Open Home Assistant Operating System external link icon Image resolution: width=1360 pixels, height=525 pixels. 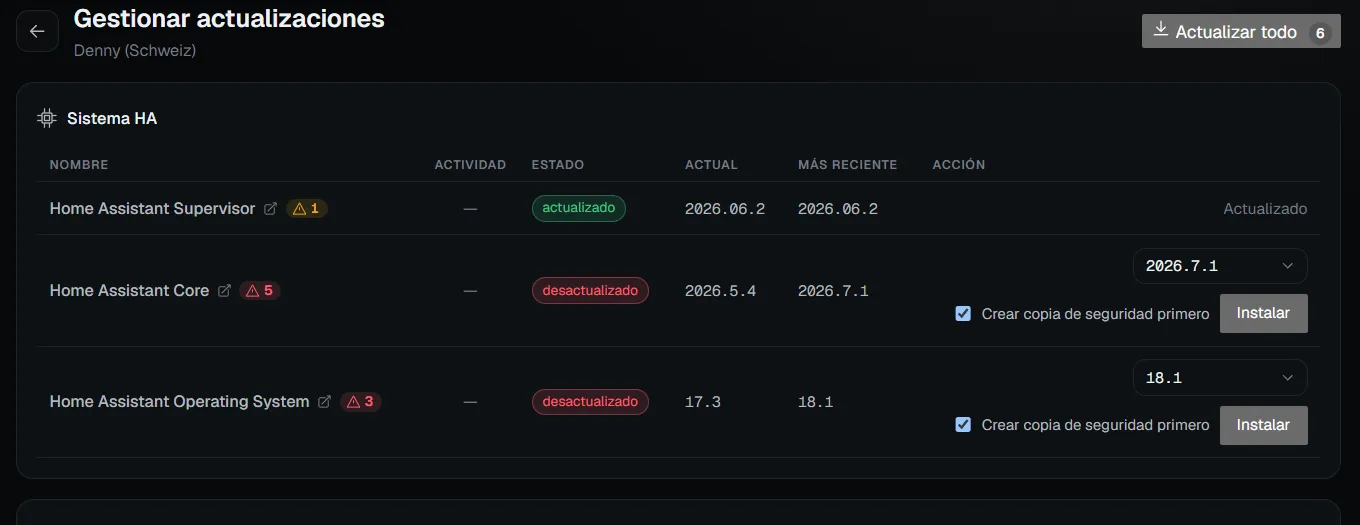point(324,402)
